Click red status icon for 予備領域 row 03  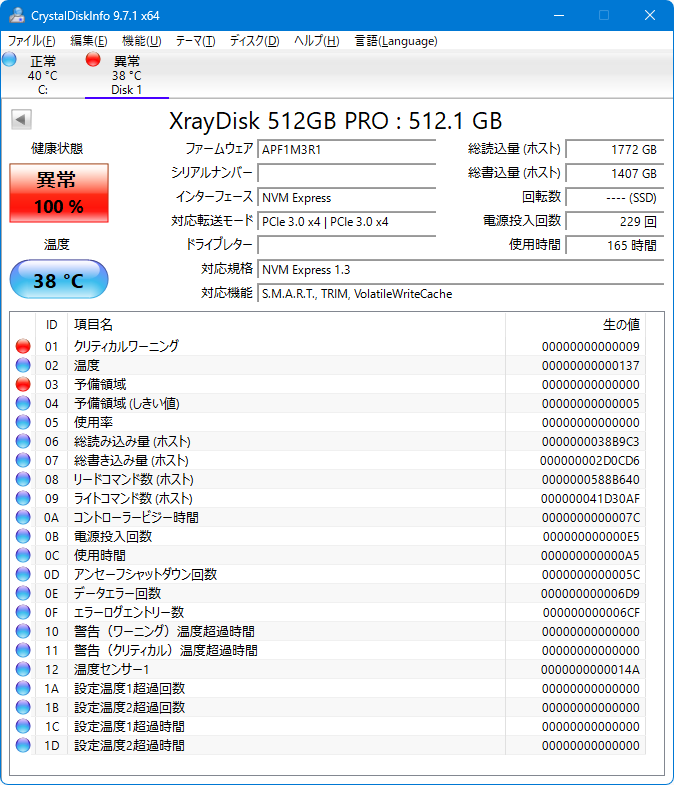(x=23, y=384)
